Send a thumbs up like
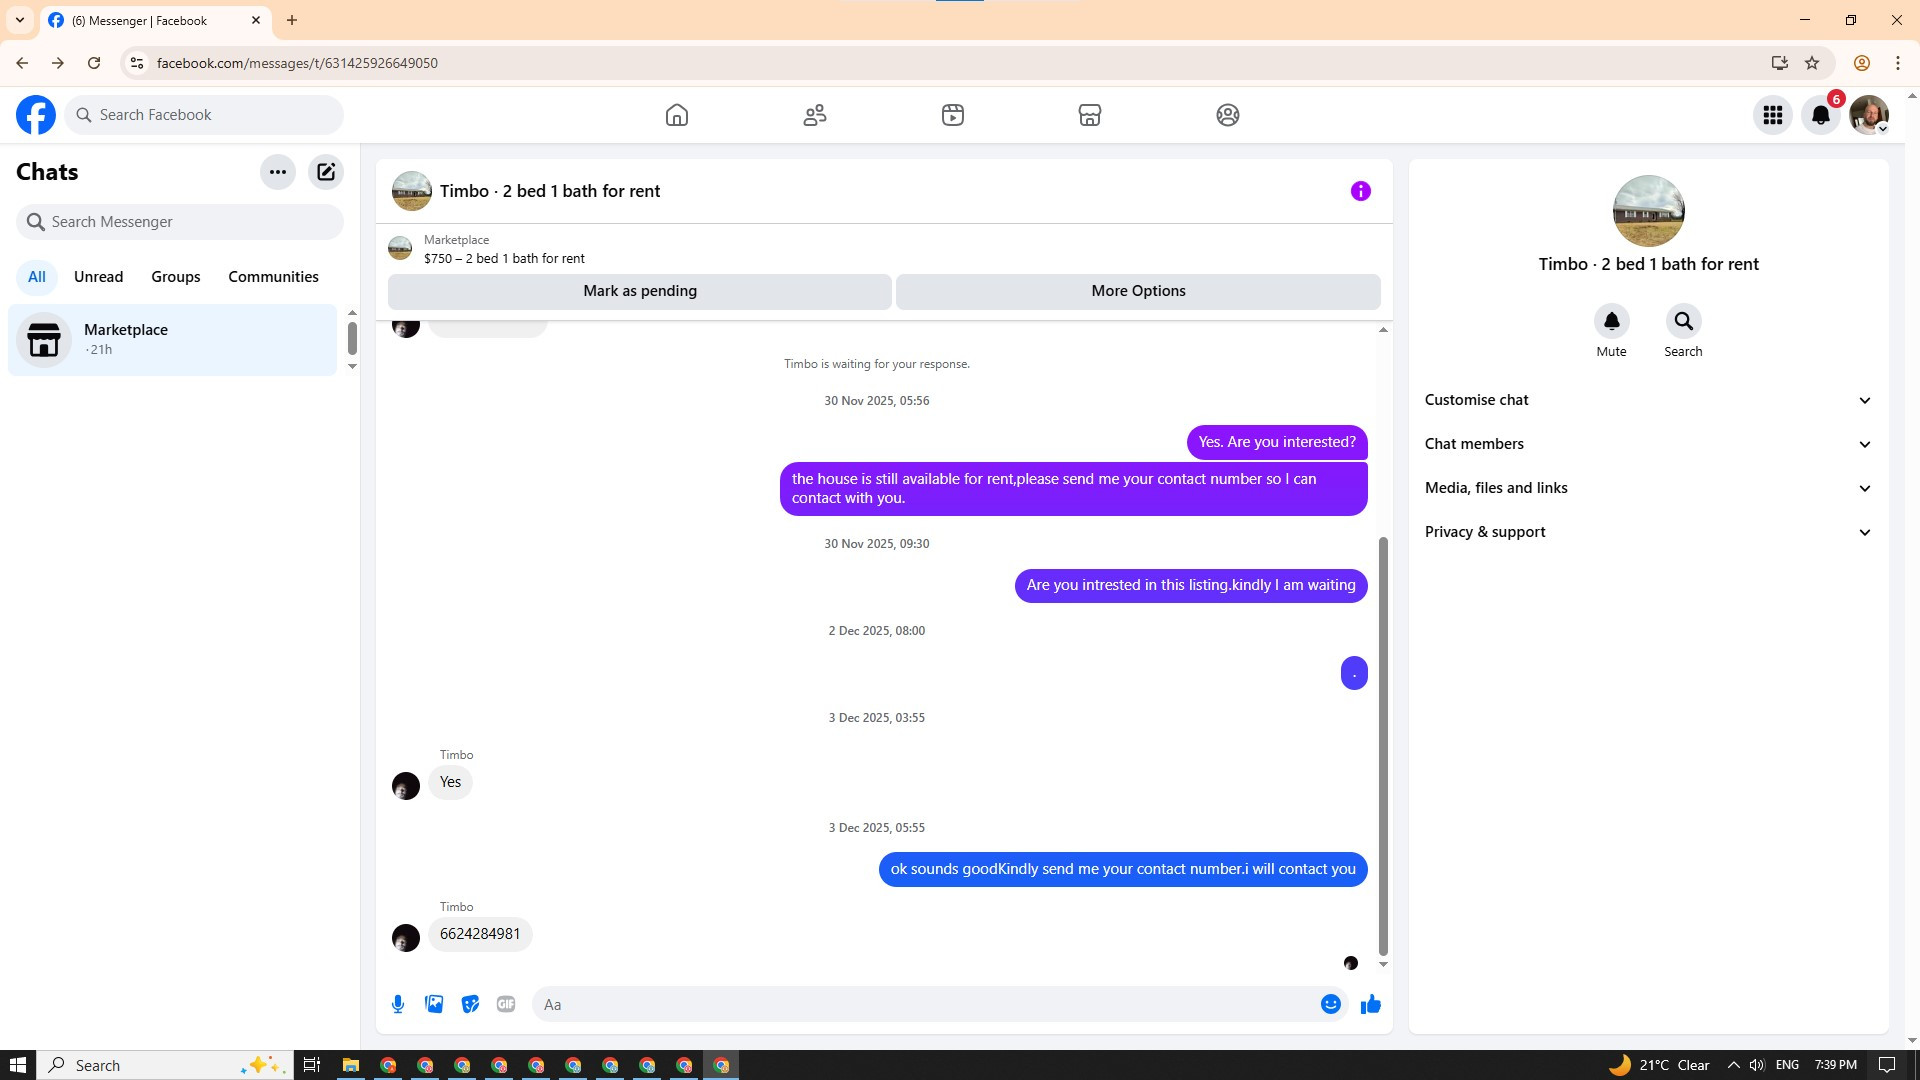 1370,1004
